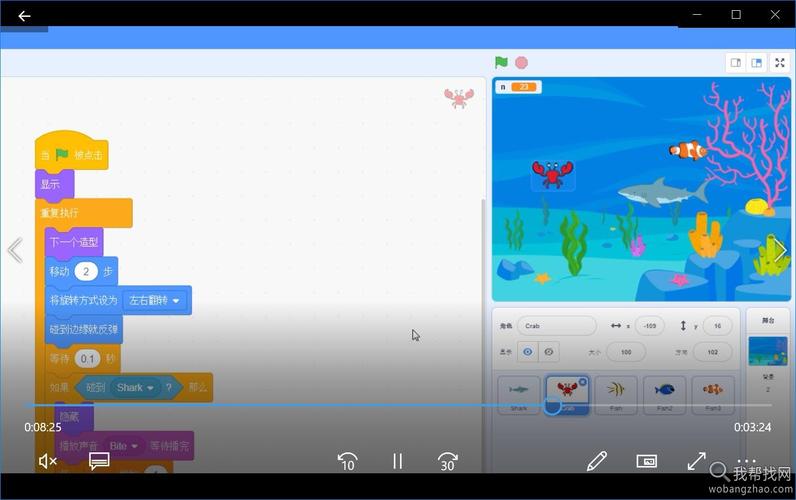The image size is (796, 500).
Task: Pause the video playback
Action: point(397,461)
